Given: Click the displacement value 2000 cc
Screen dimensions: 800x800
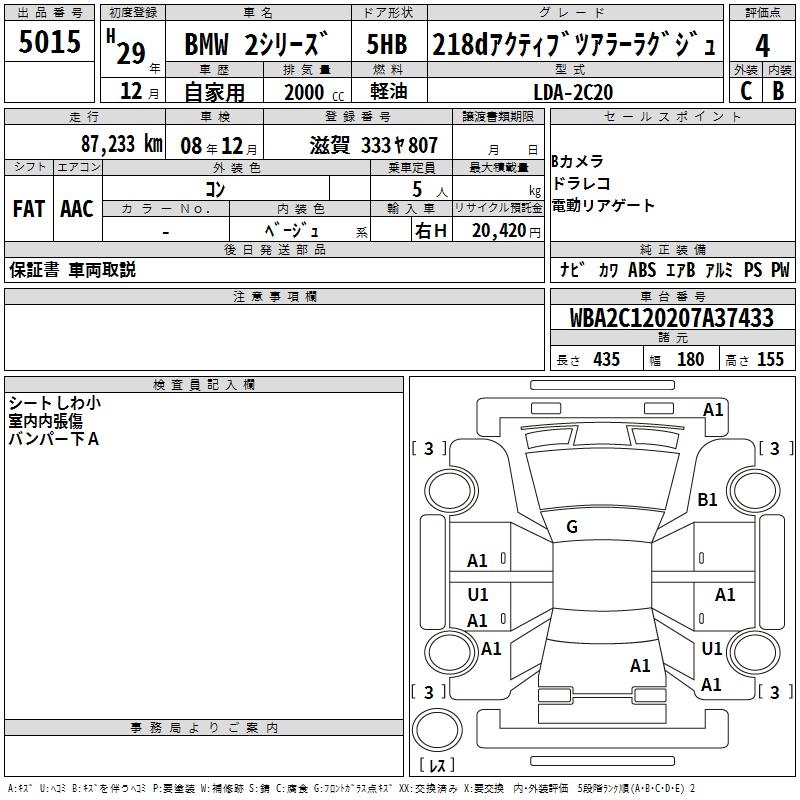Looking at the screenshot, I should click(x=314, y=92).
